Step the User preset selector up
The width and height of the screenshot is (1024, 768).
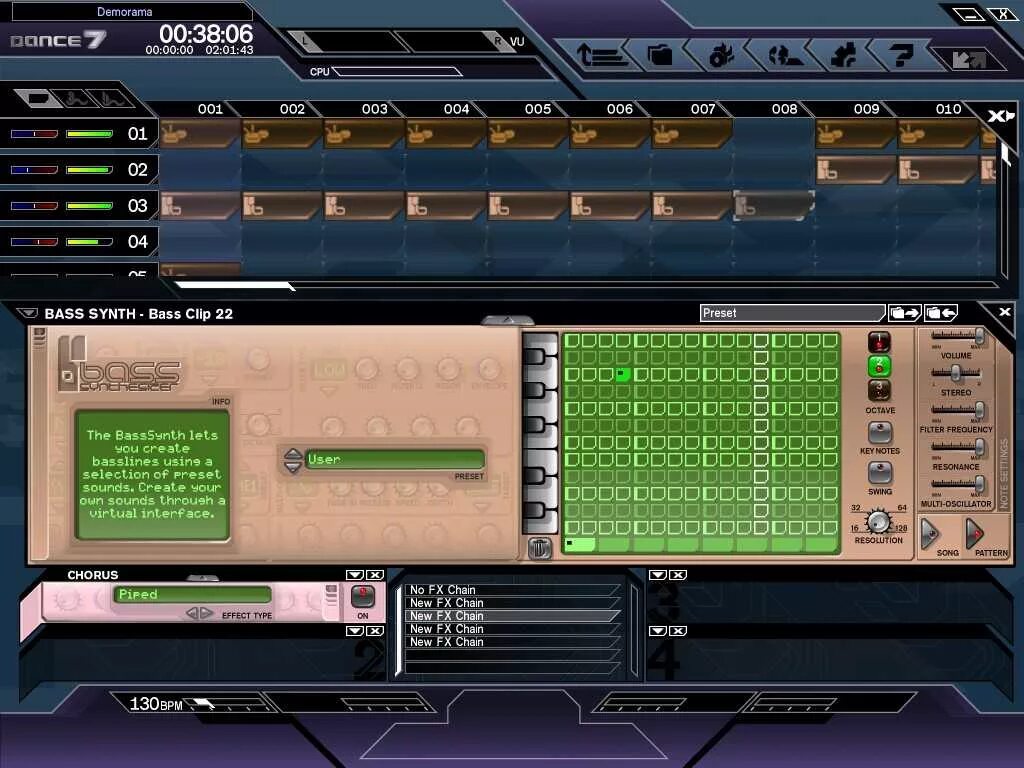[x=293, y=453]
